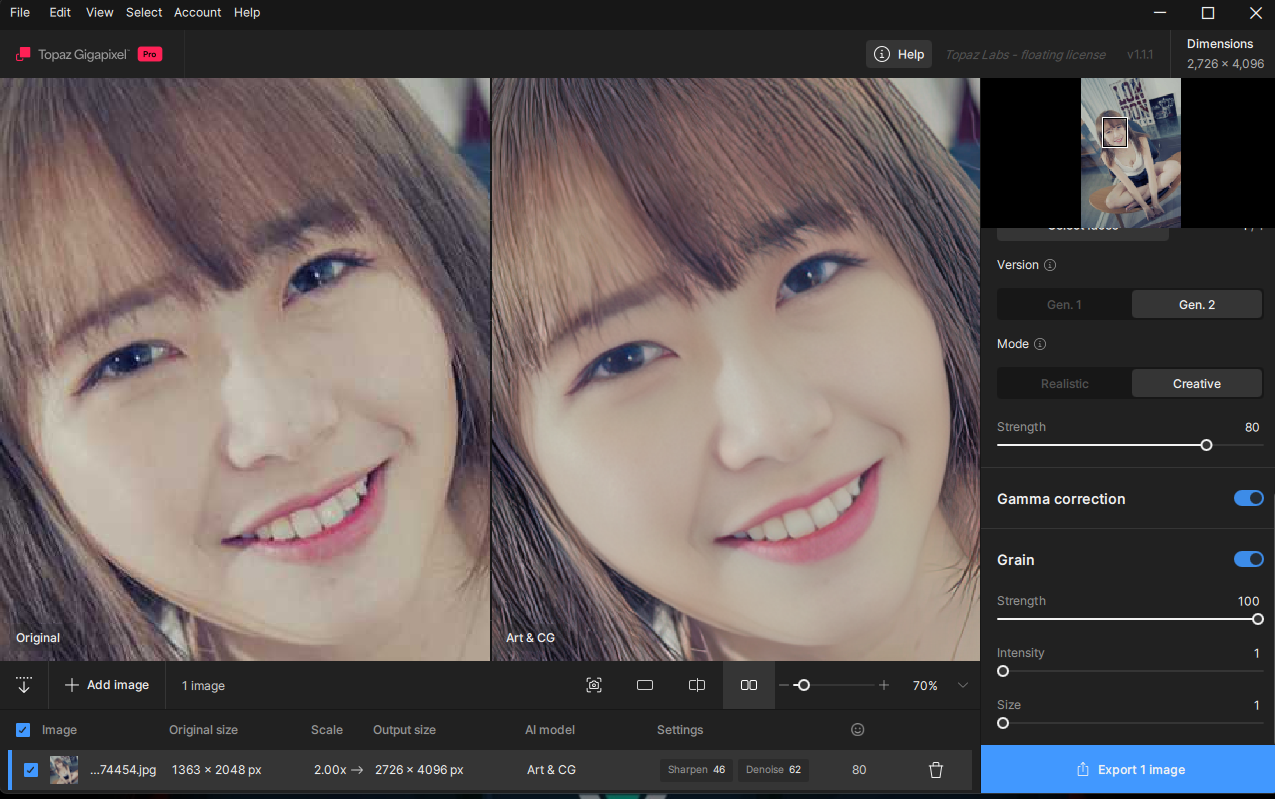
Task: Click the Add image button
Action: (x=107, y=685)
